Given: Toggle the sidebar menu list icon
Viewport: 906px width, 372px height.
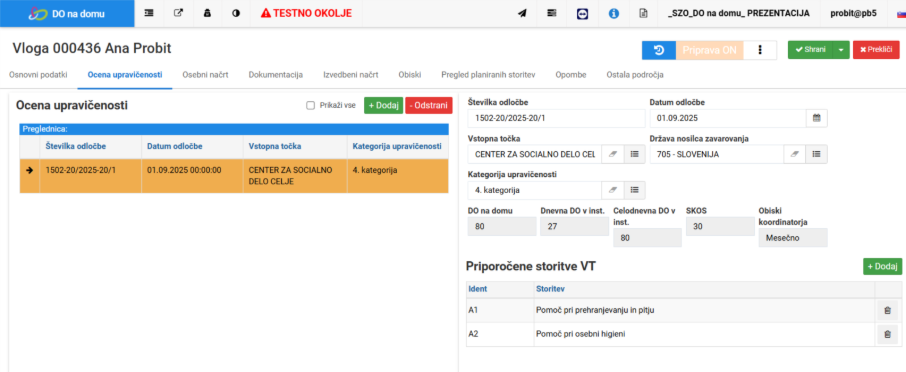Looking at the screenshot, I should tap(149, 13).
